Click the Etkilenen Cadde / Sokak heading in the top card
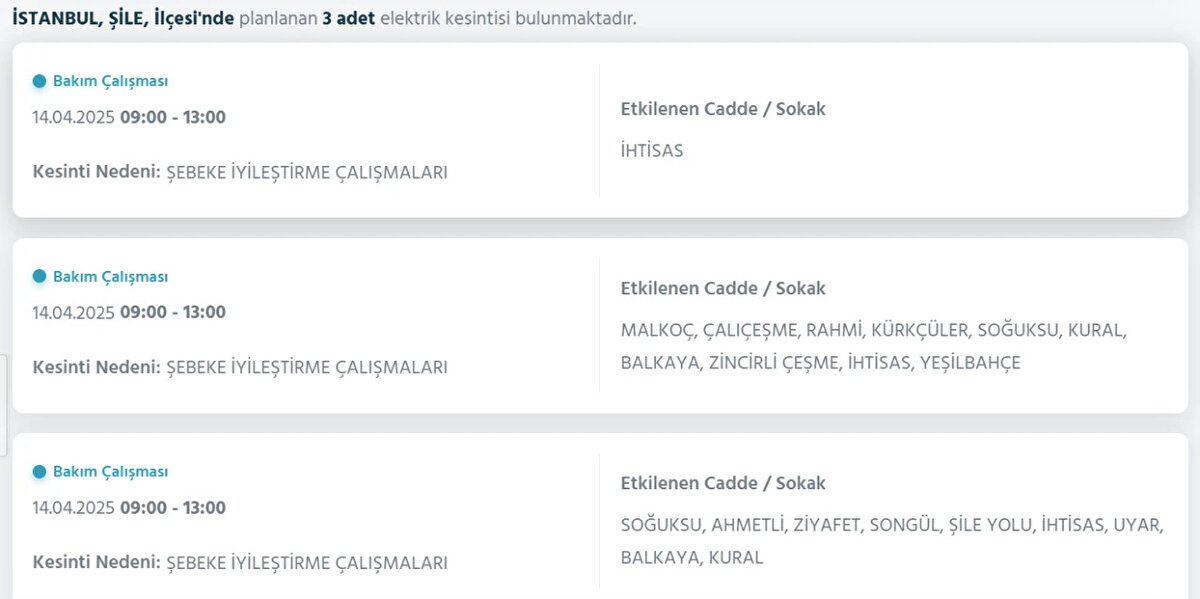The height and width of the screenshot is (599, 1200). pyautogui.click(x=723, y=109)
